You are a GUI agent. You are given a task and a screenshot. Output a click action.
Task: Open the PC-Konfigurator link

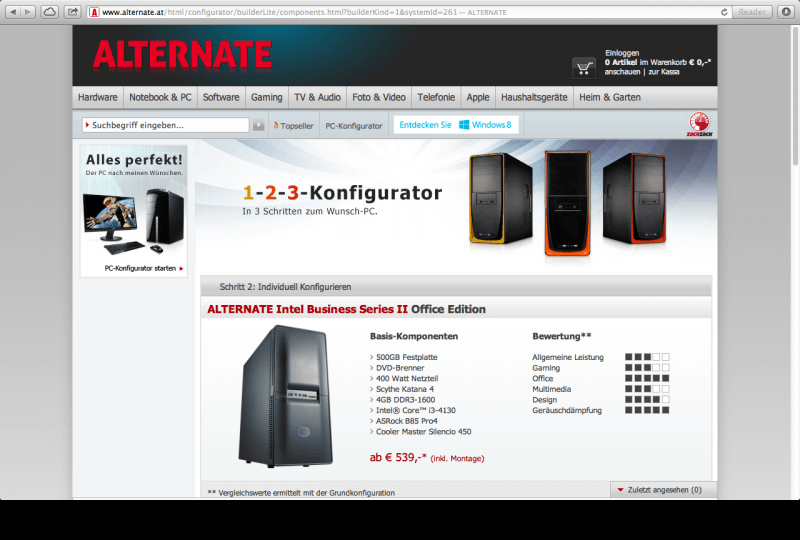coord(354,126)
